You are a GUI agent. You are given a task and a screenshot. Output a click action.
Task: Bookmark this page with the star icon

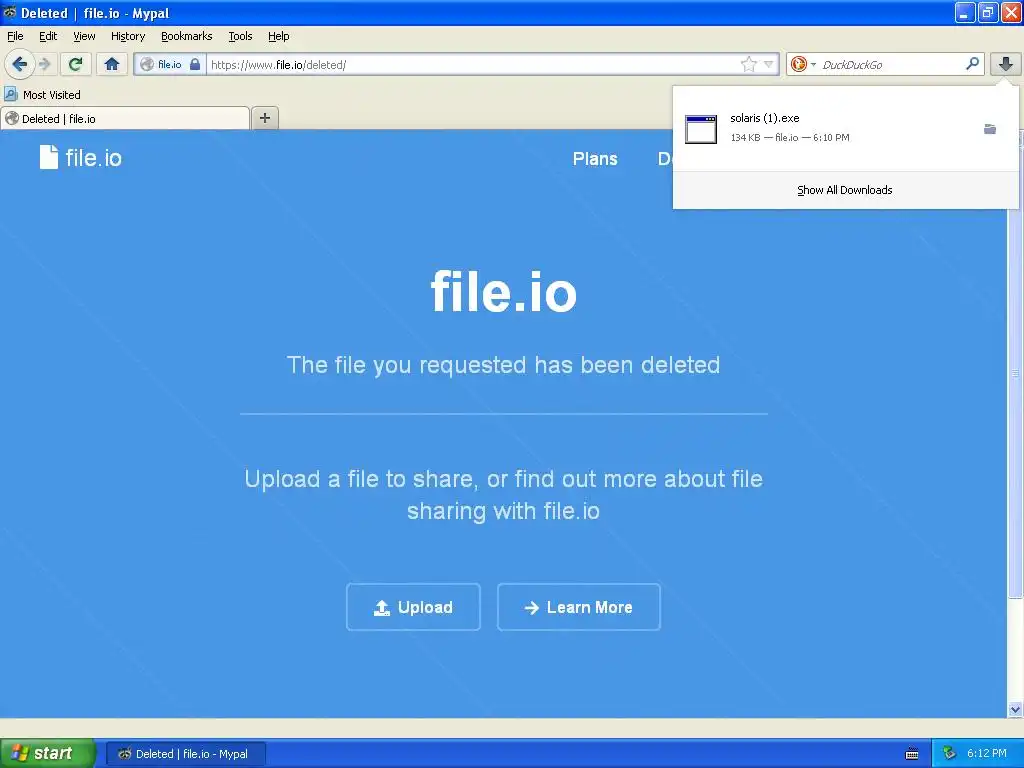[748, 64]
